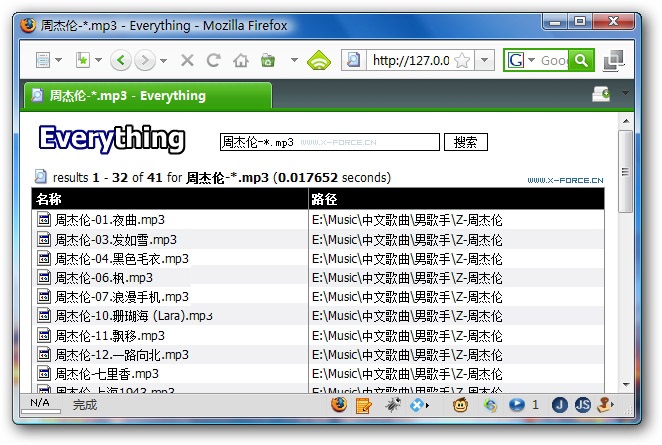Click the scrollbar down arrow
Viewport: 662px width, 445px height.
pyautogui.click(x=626, y=385)
